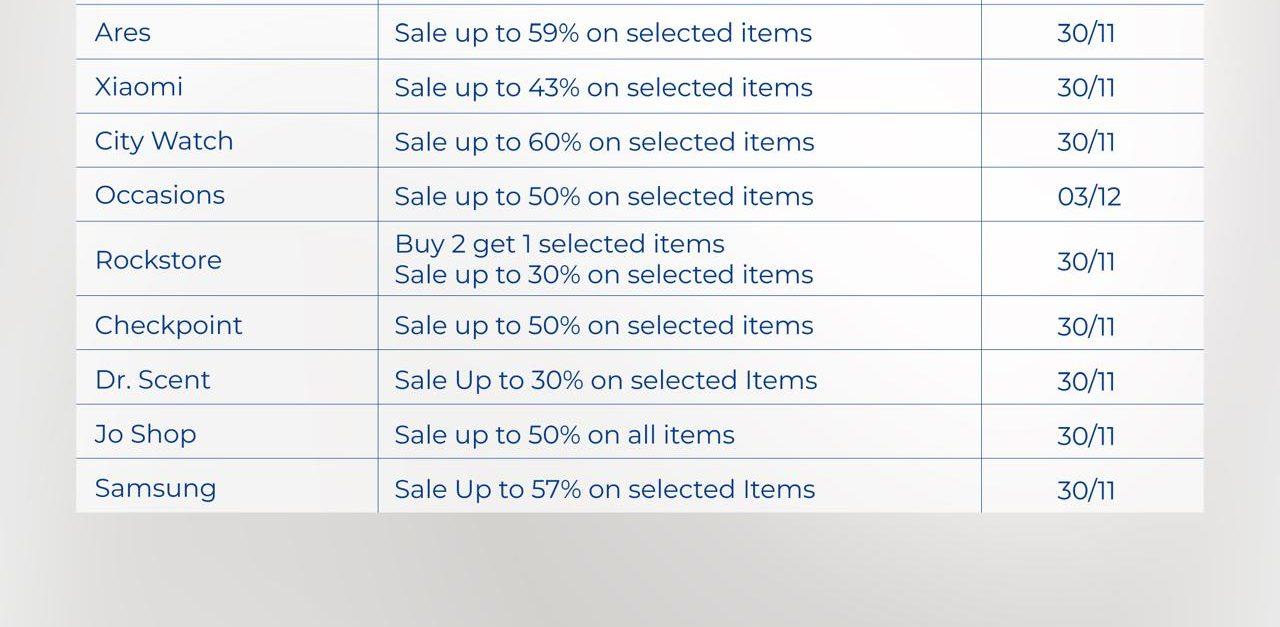Select the 43% sale offer for Xiaomi
This screenshot has width=1280, height=627.
pos(603,88)
